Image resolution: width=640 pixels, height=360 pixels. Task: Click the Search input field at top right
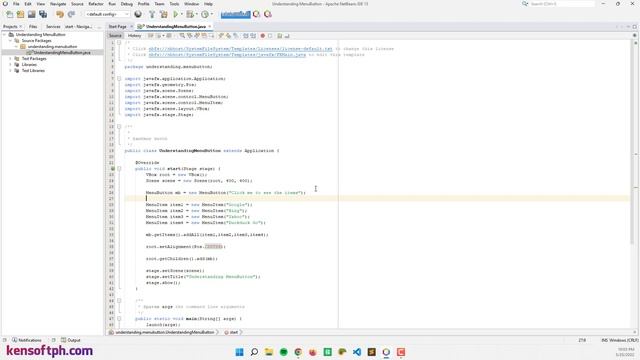562,4
